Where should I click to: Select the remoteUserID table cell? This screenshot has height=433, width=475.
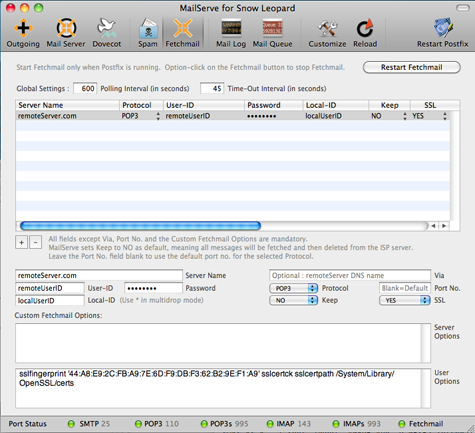[x=204, y=116]
